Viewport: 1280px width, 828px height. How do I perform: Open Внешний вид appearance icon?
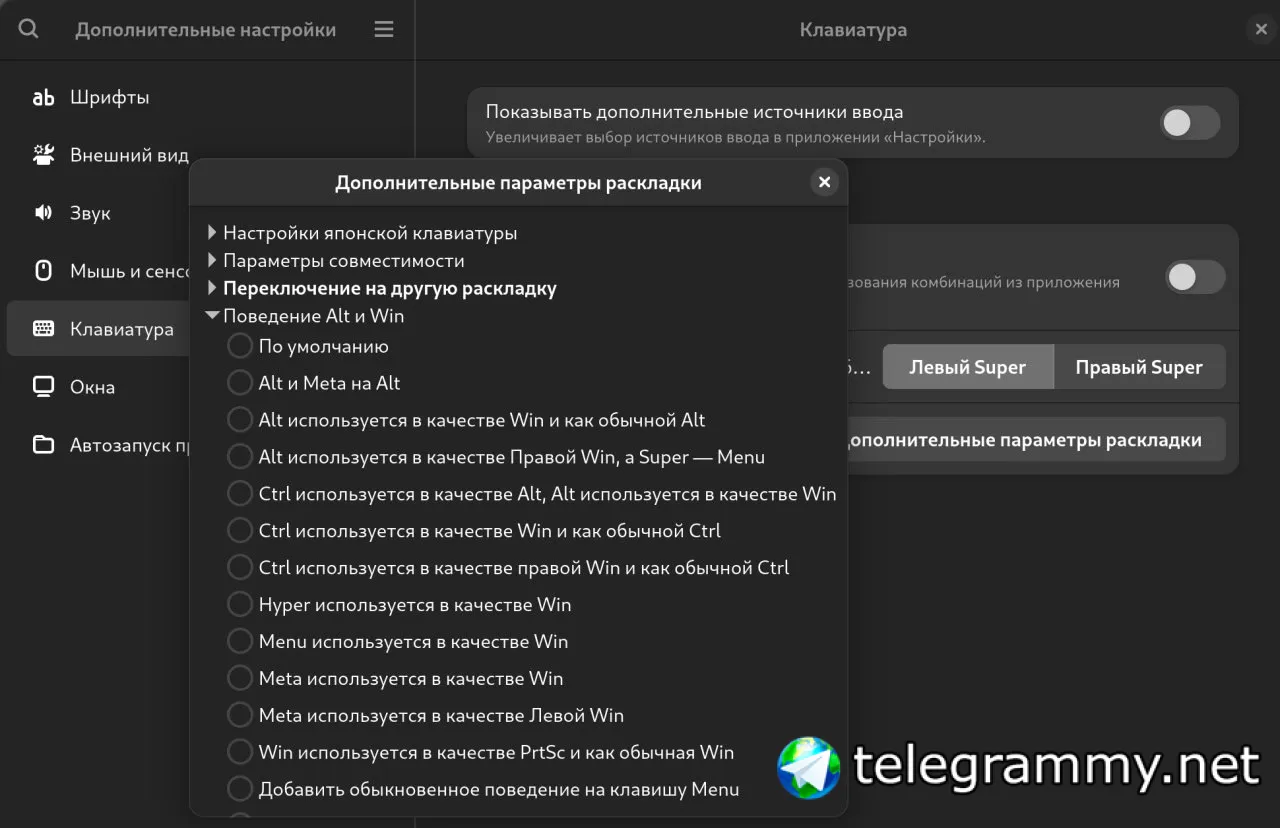point(43,155)
